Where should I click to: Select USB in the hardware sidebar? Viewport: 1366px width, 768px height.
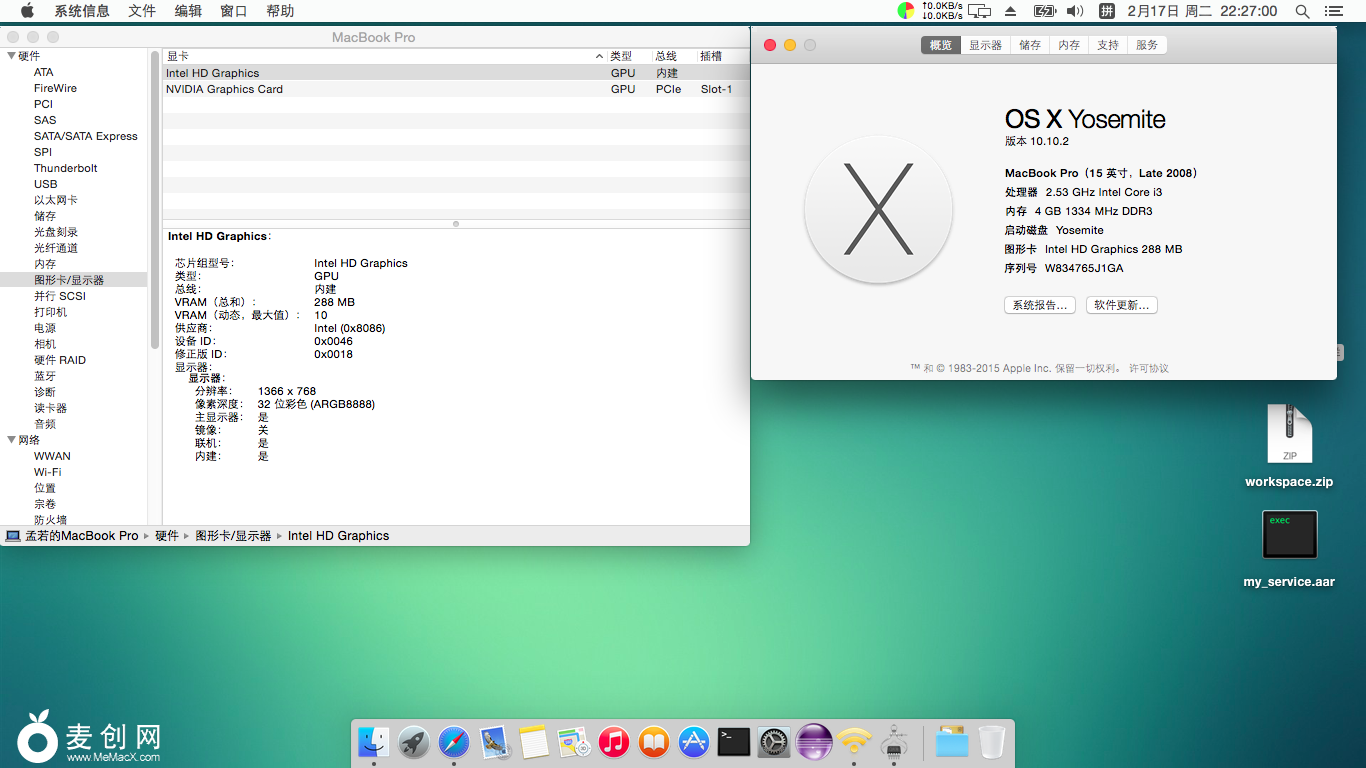(46, 184)
